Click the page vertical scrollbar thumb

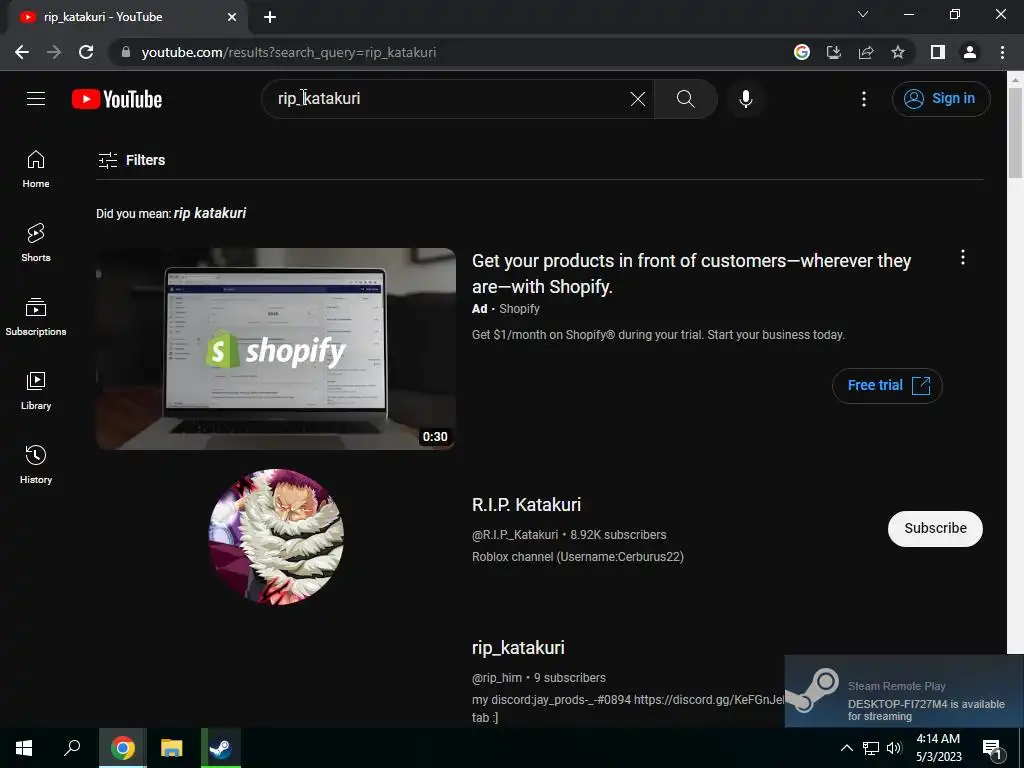pyautogui.click(x=1015, y=133)
